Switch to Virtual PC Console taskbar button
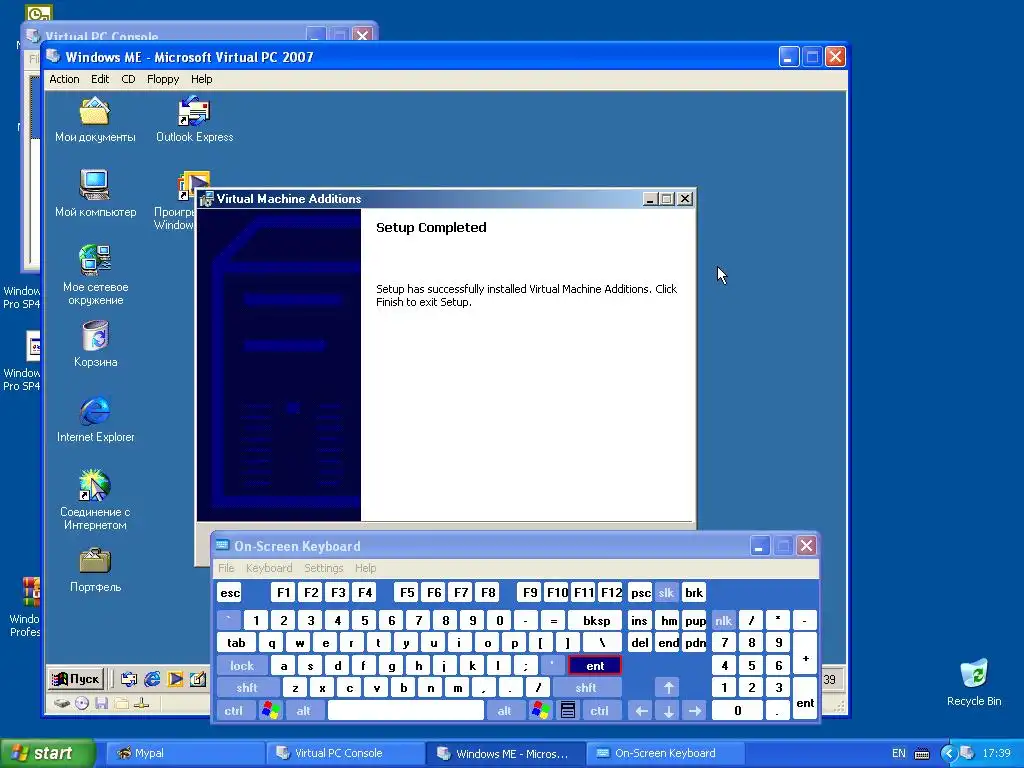This screenshot has width=1024, height=768. (345, 753)
